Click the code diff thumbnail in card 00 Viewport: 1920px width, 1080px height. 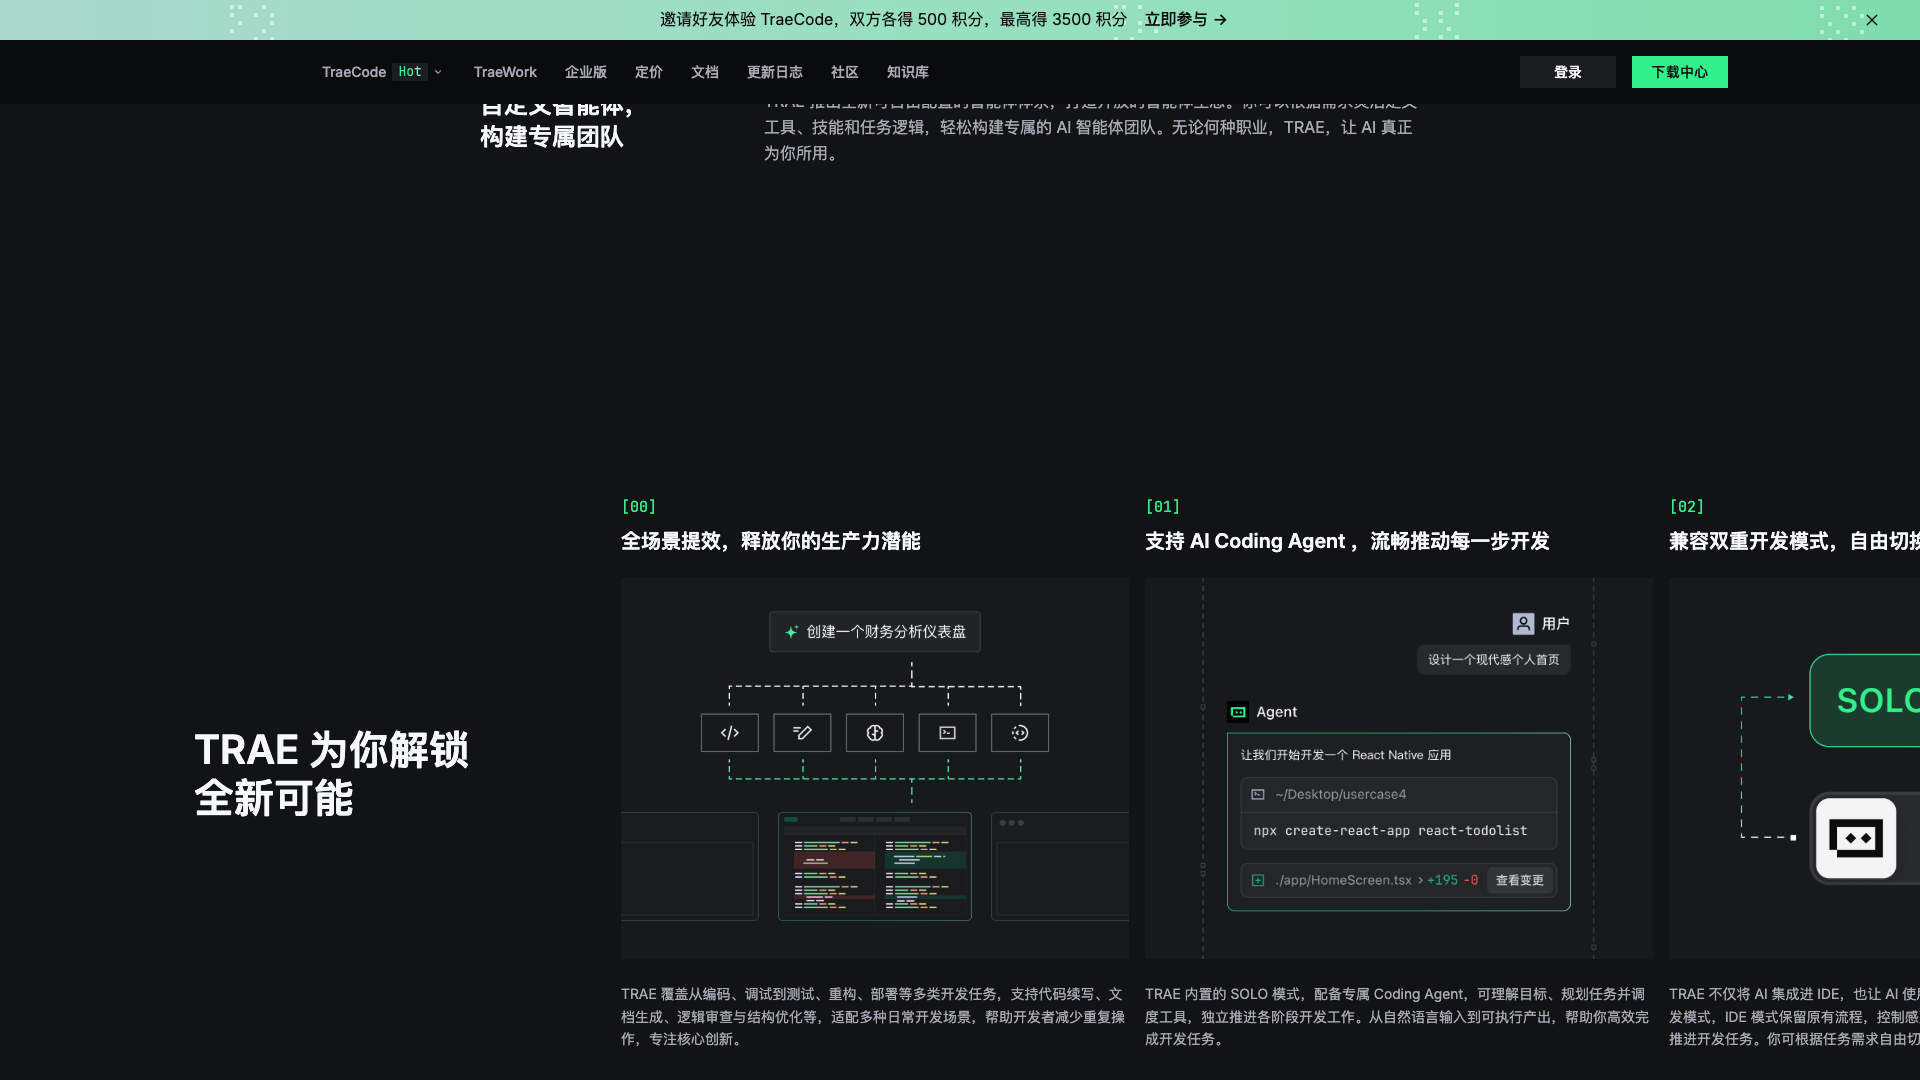tap(875, 866)
